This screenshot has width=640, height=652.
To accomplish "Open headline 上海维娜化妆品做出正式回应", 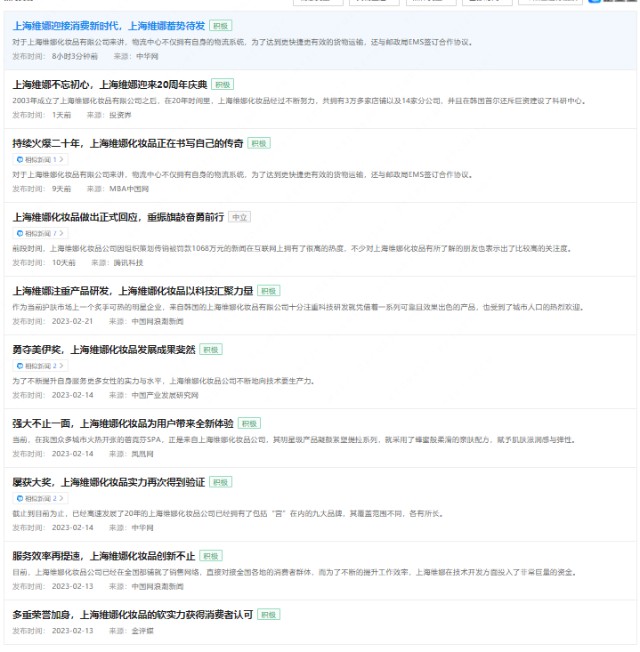I will [118, 217].
